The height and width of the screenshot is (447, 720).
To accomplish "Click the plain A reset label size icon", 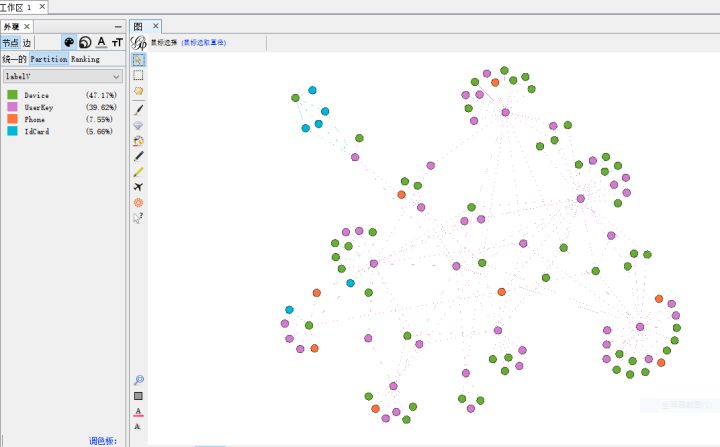I will 137,427.
